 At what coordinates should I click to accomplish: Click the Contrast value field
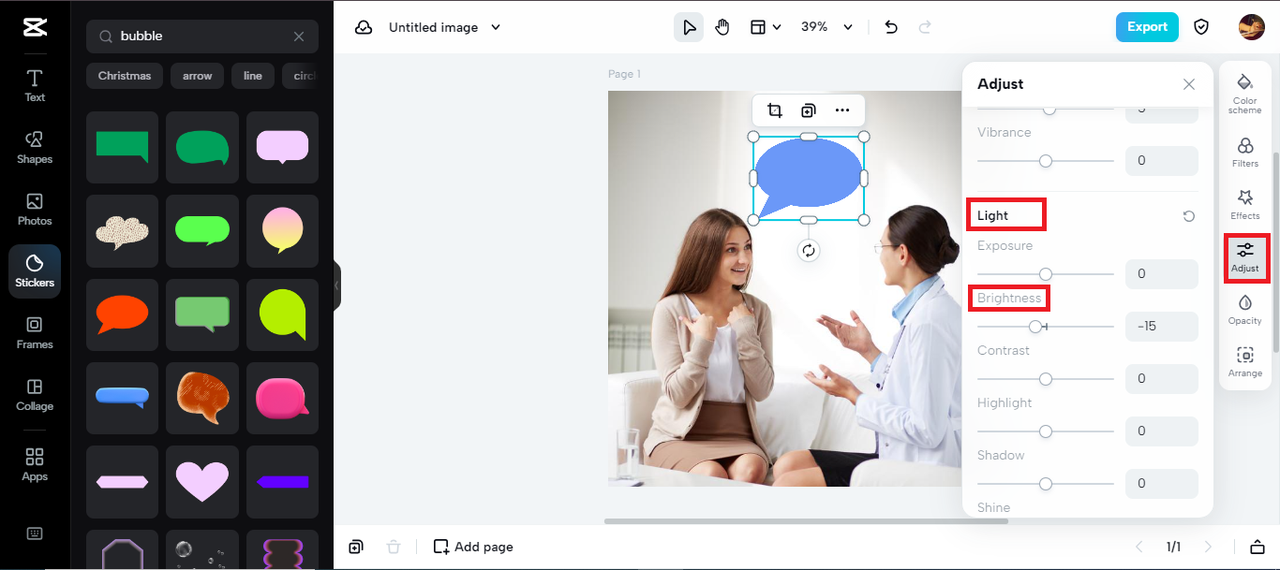pyautogui.click(x=1161, y=379)
